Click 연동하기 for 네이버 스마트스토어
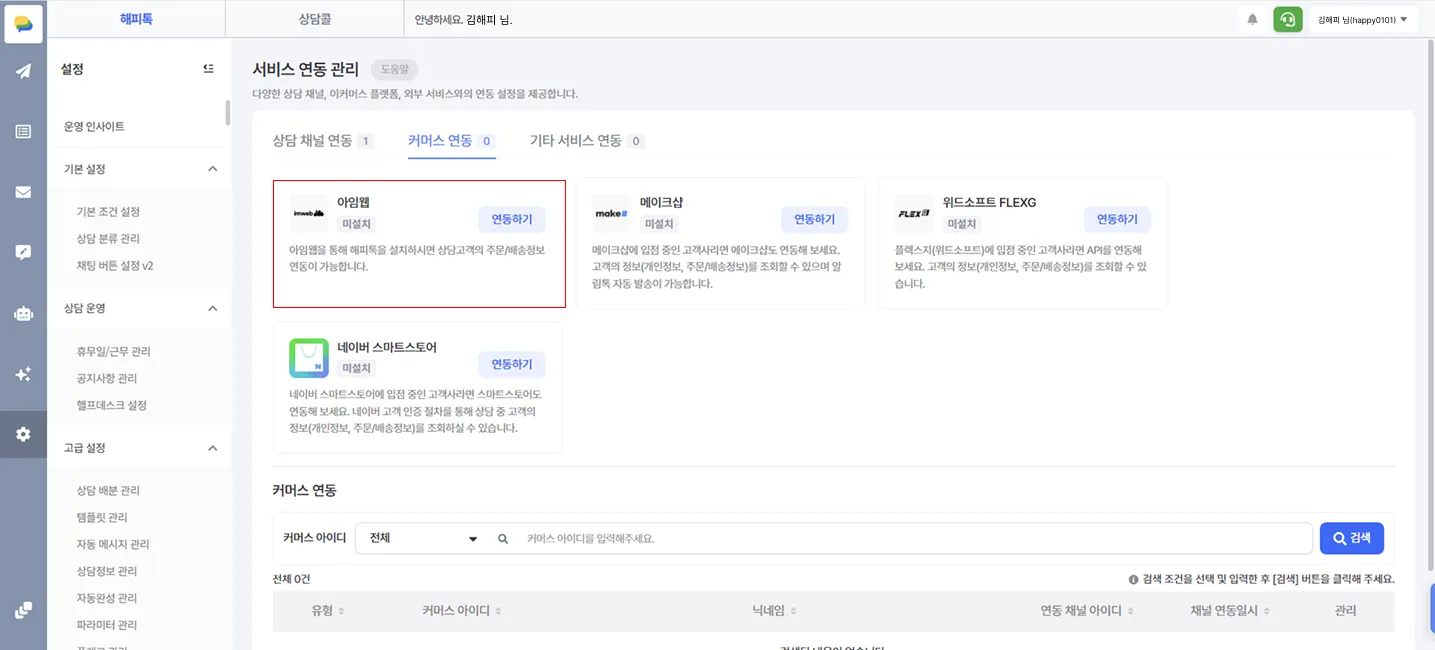This screenshot has width=1435, height=650. click(x=512, y=364)
